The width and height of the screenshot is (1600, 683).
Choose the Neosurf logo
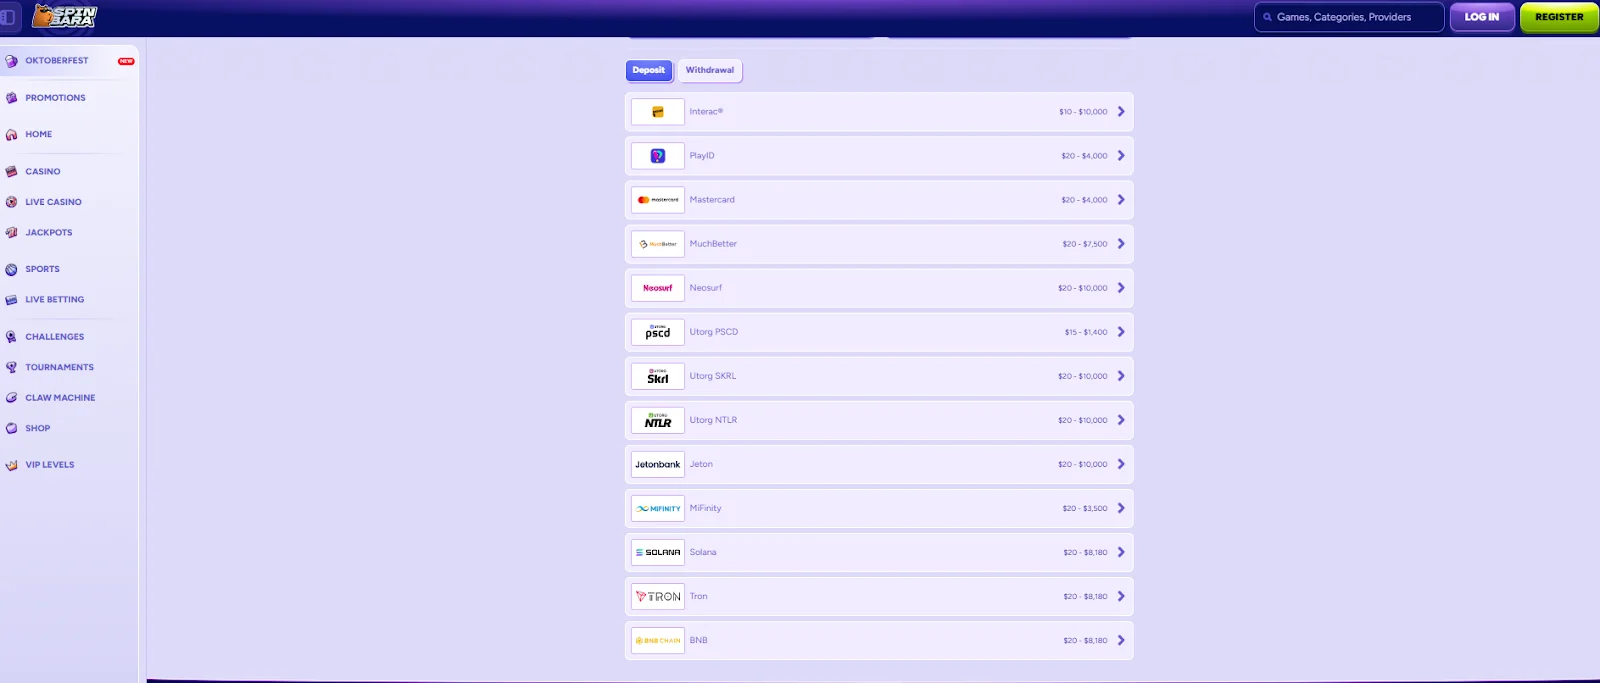[658, 288]
